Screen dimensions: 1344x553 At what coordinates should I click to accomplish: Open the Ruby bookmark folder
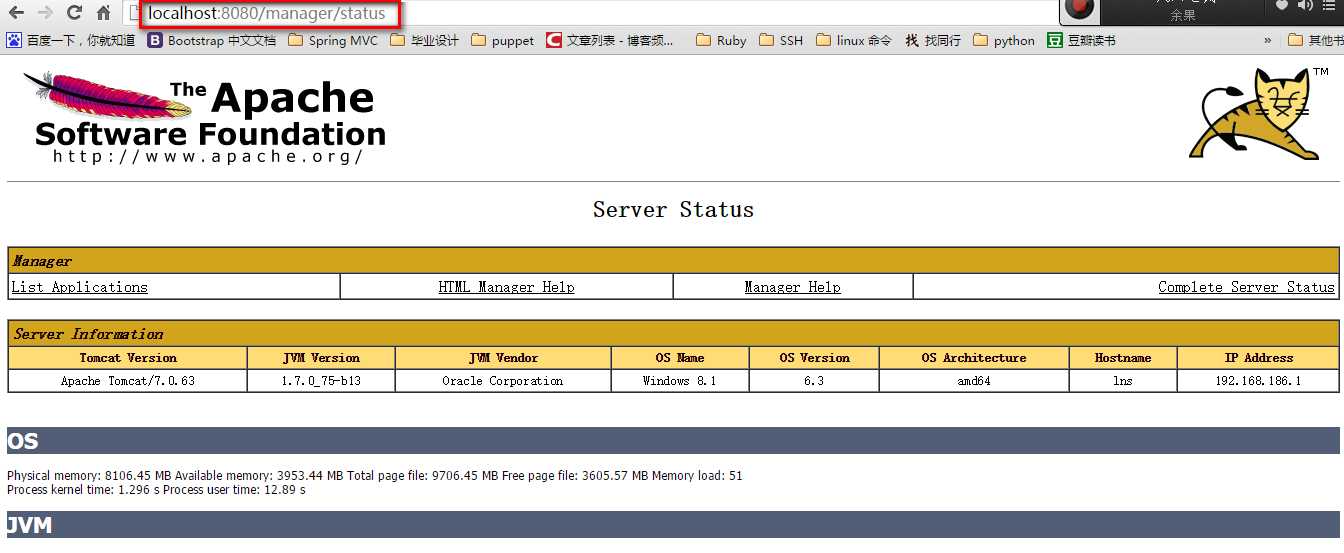(721, 41)
